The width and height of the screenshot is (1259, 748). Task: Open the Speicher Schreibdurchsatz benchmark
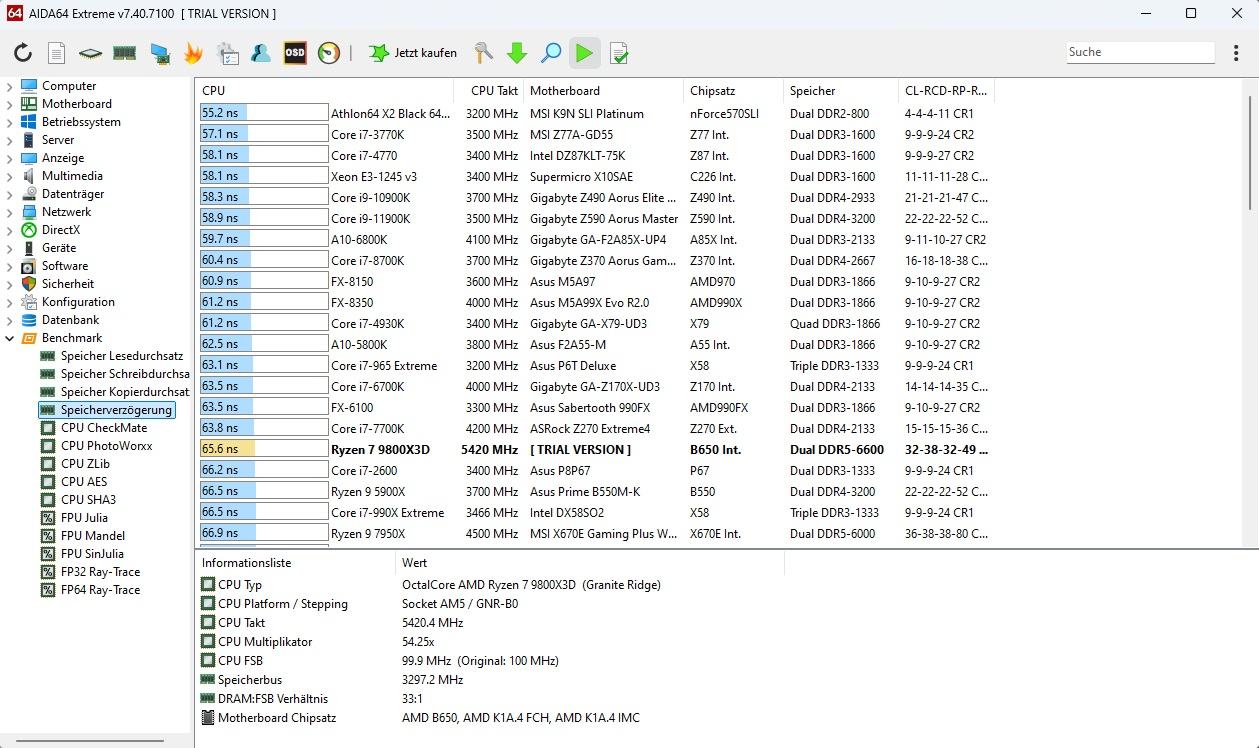(x=124, y=374)
